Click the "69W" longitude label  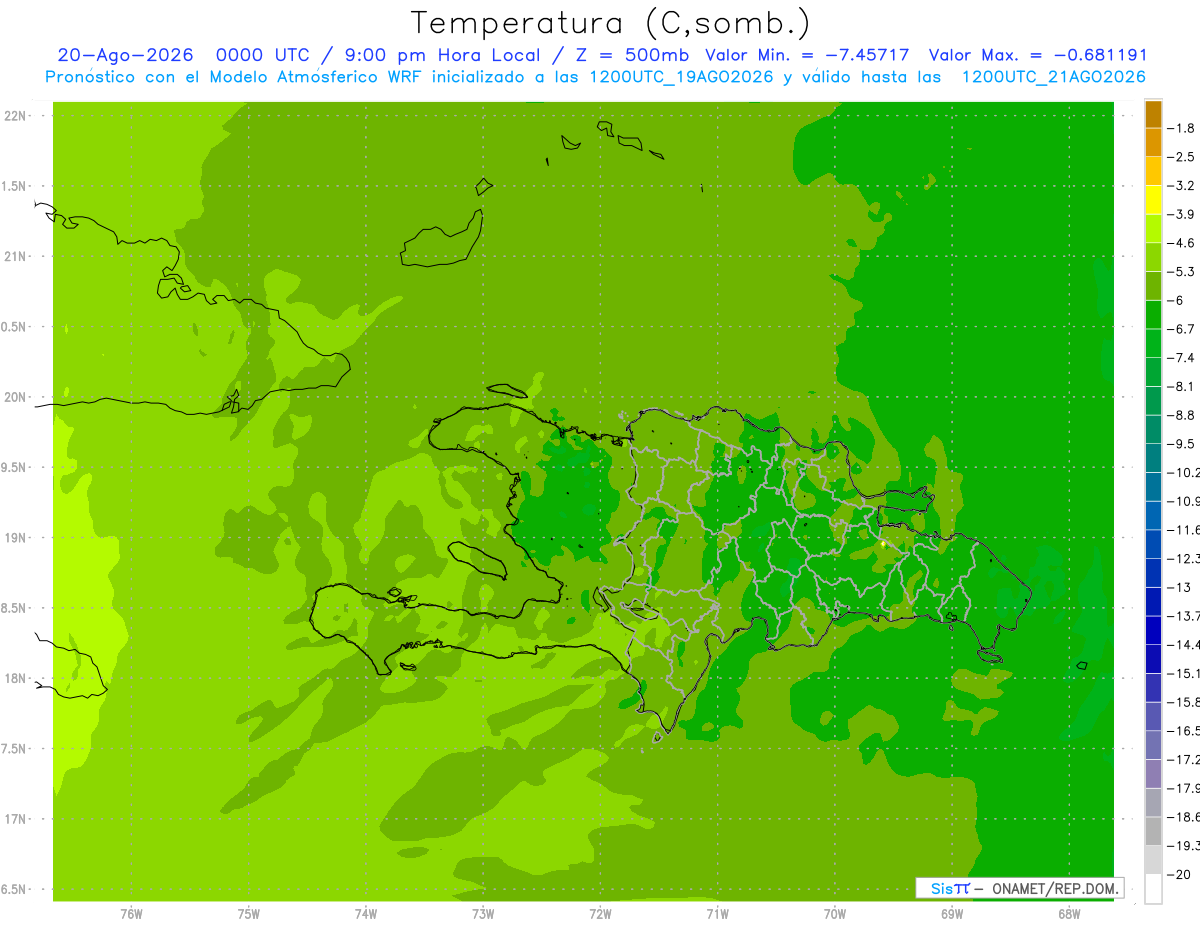[x=952, y=913]
